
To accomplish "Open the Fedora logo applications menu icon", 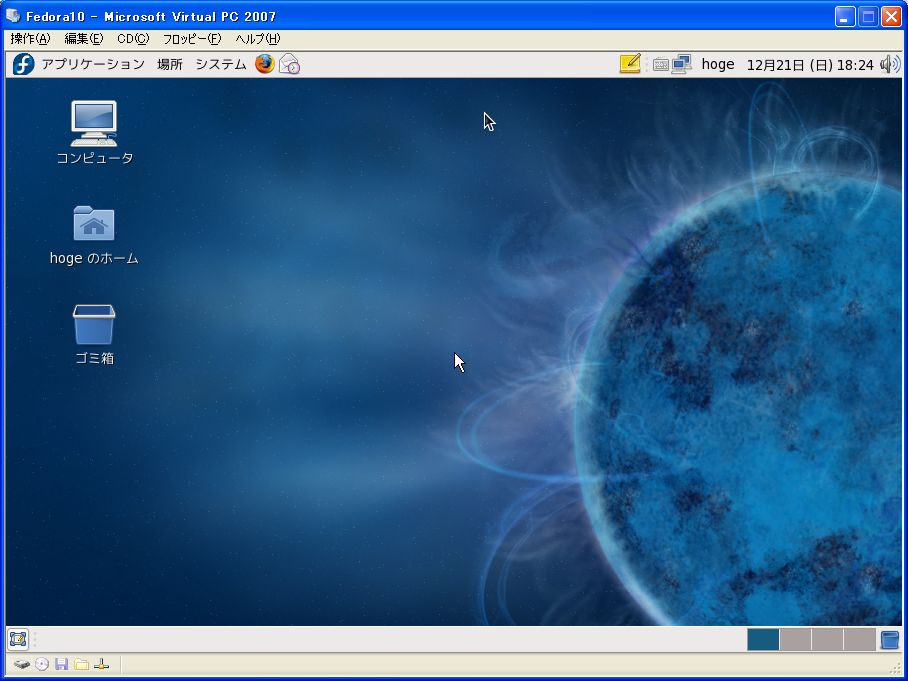I will point(24,64).
